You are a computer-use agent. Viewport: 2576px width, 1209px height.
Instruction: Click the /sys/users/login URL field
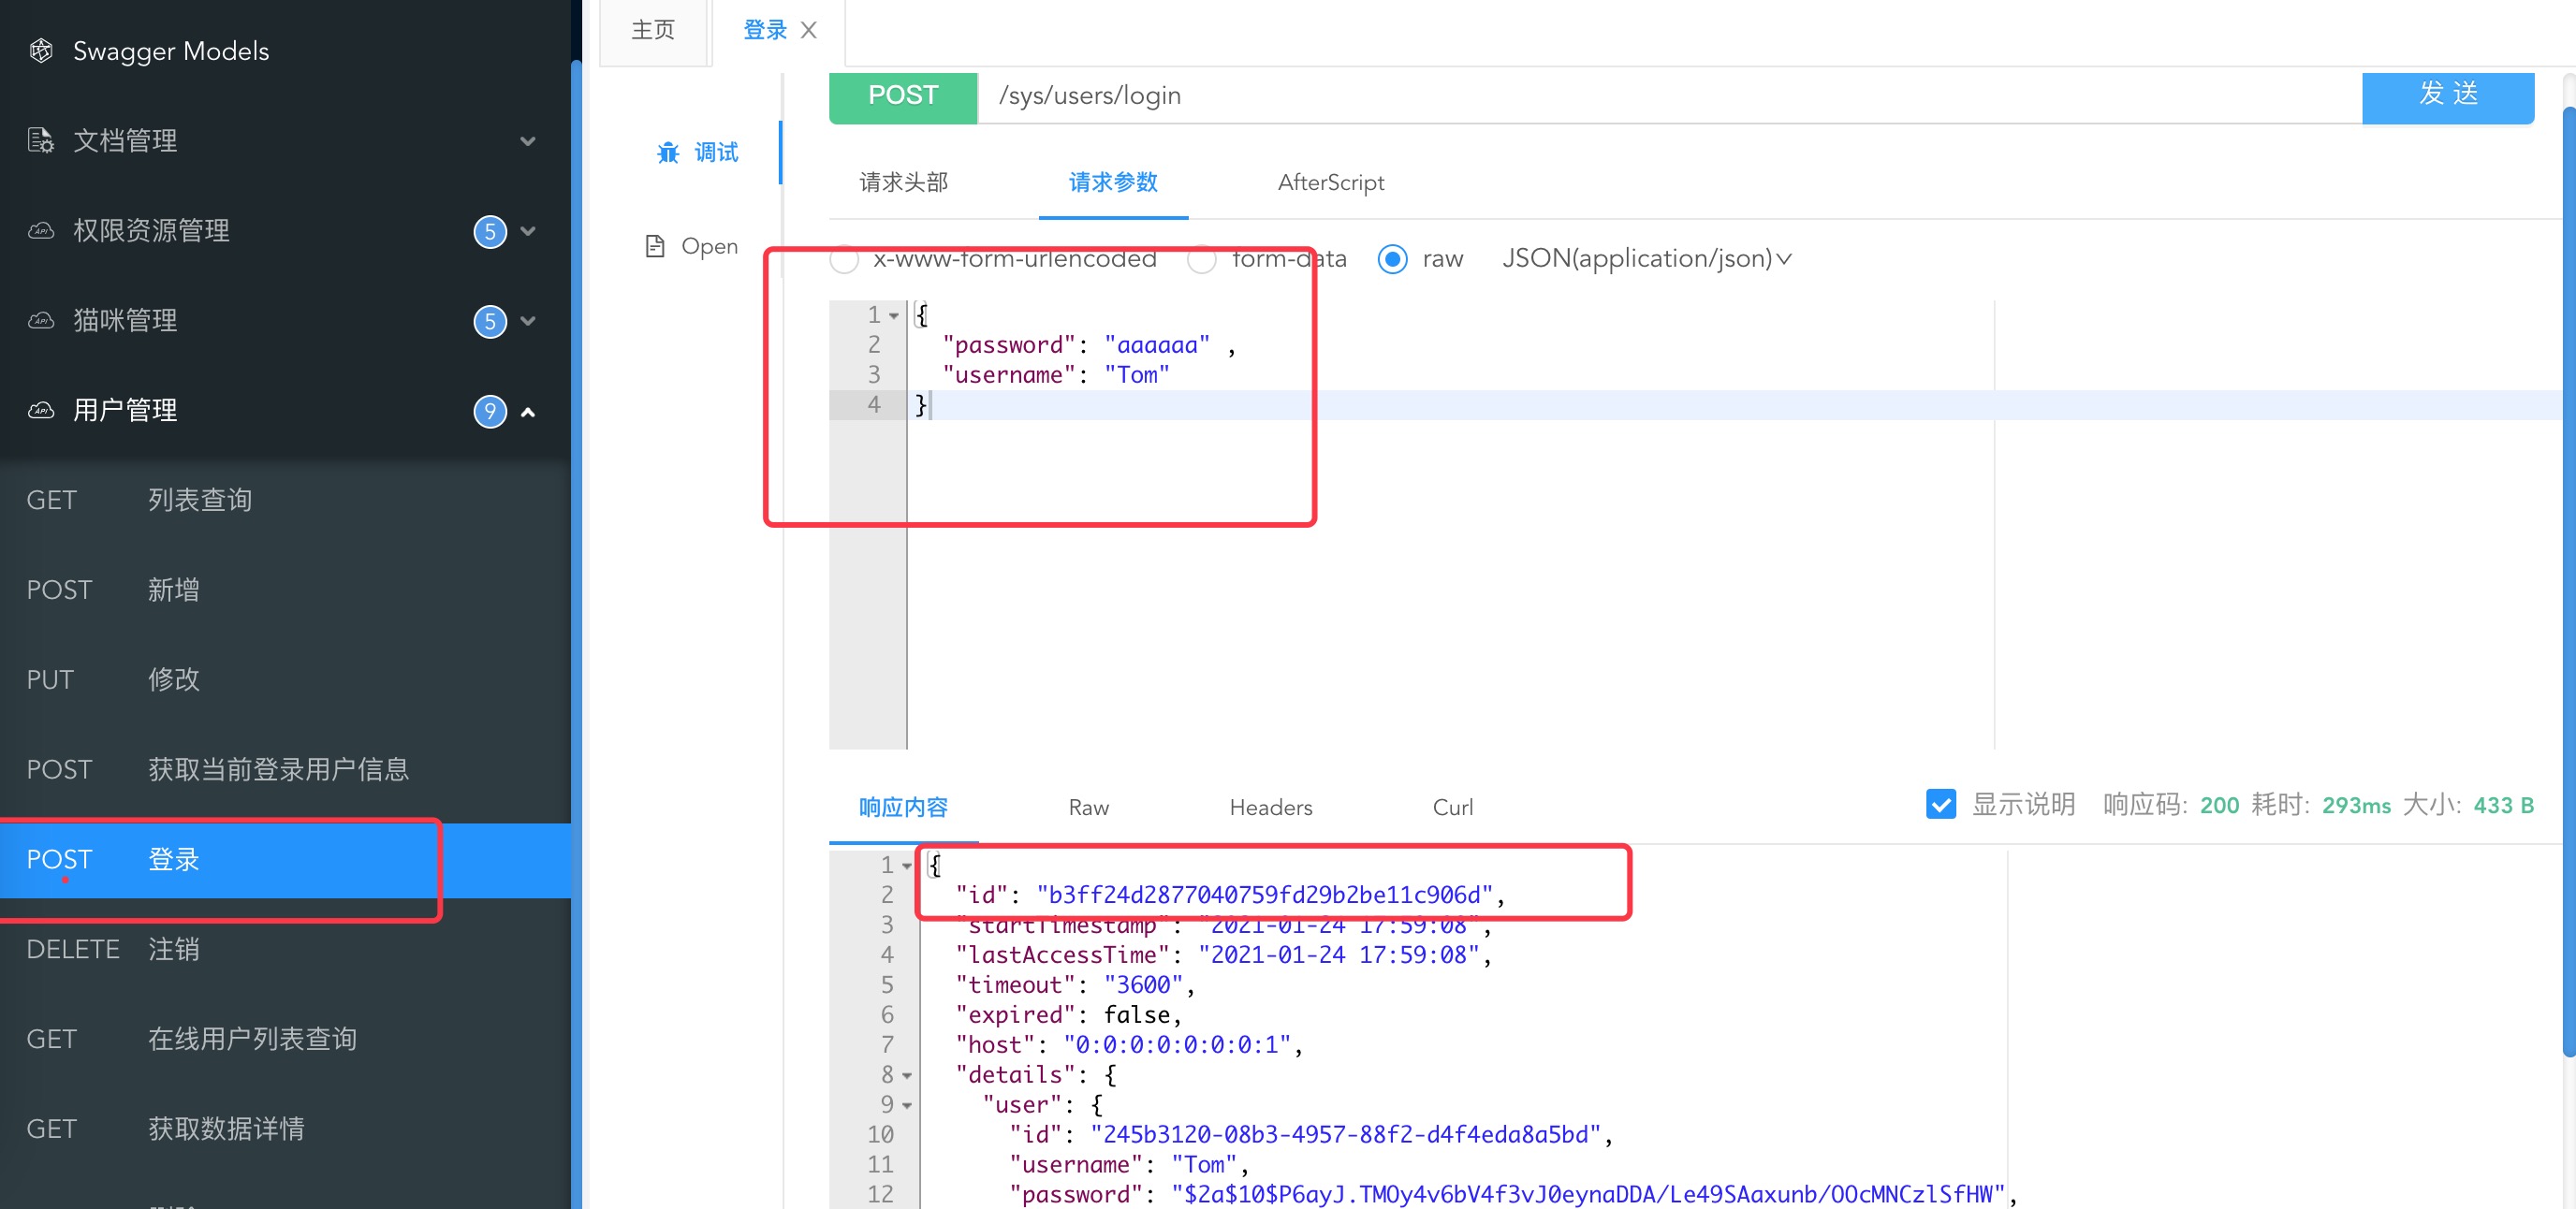point(1668,97)
